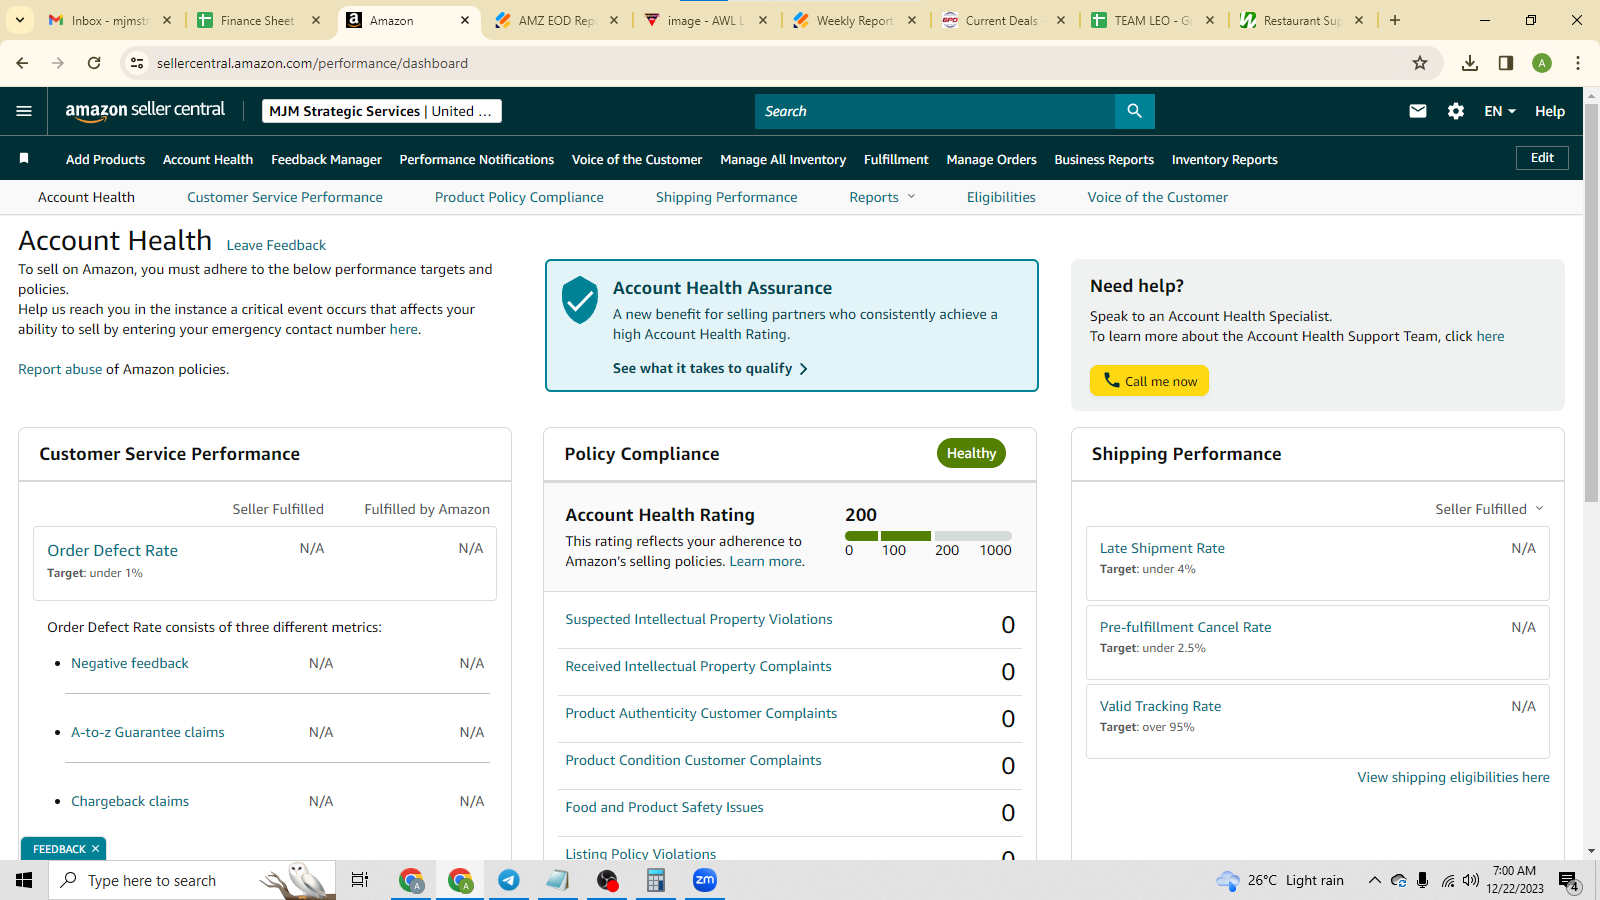
Task: Click the Windows taskbar search box
Action: 192,880
